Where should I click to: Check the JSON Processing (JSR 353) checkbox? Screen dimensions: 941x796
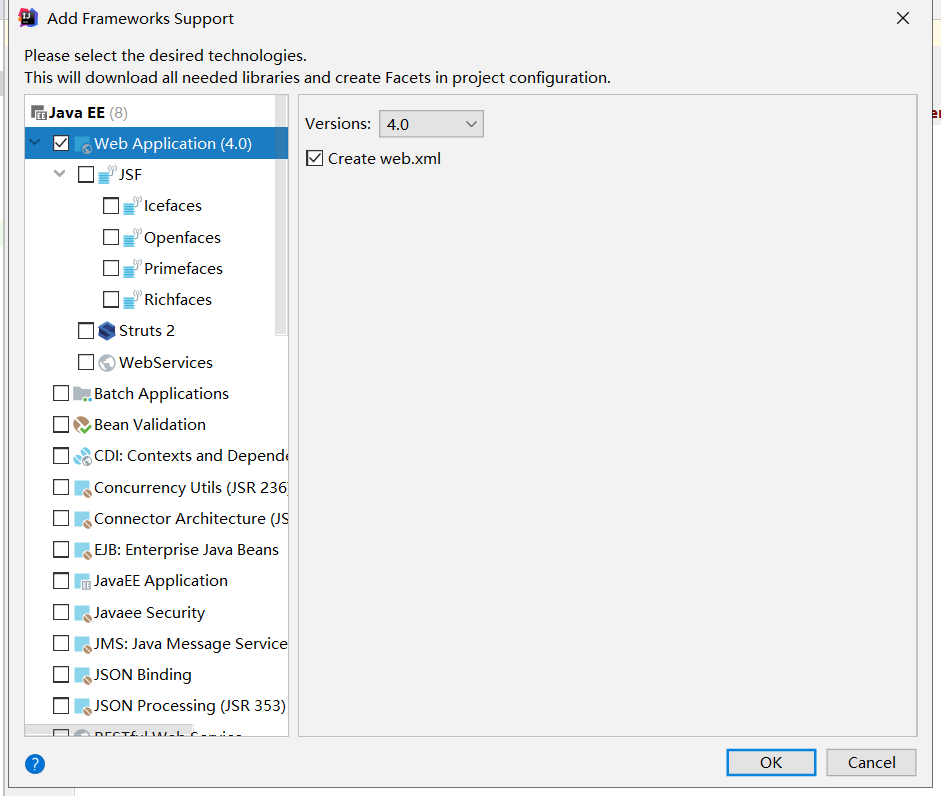click(x=61, y=705)
